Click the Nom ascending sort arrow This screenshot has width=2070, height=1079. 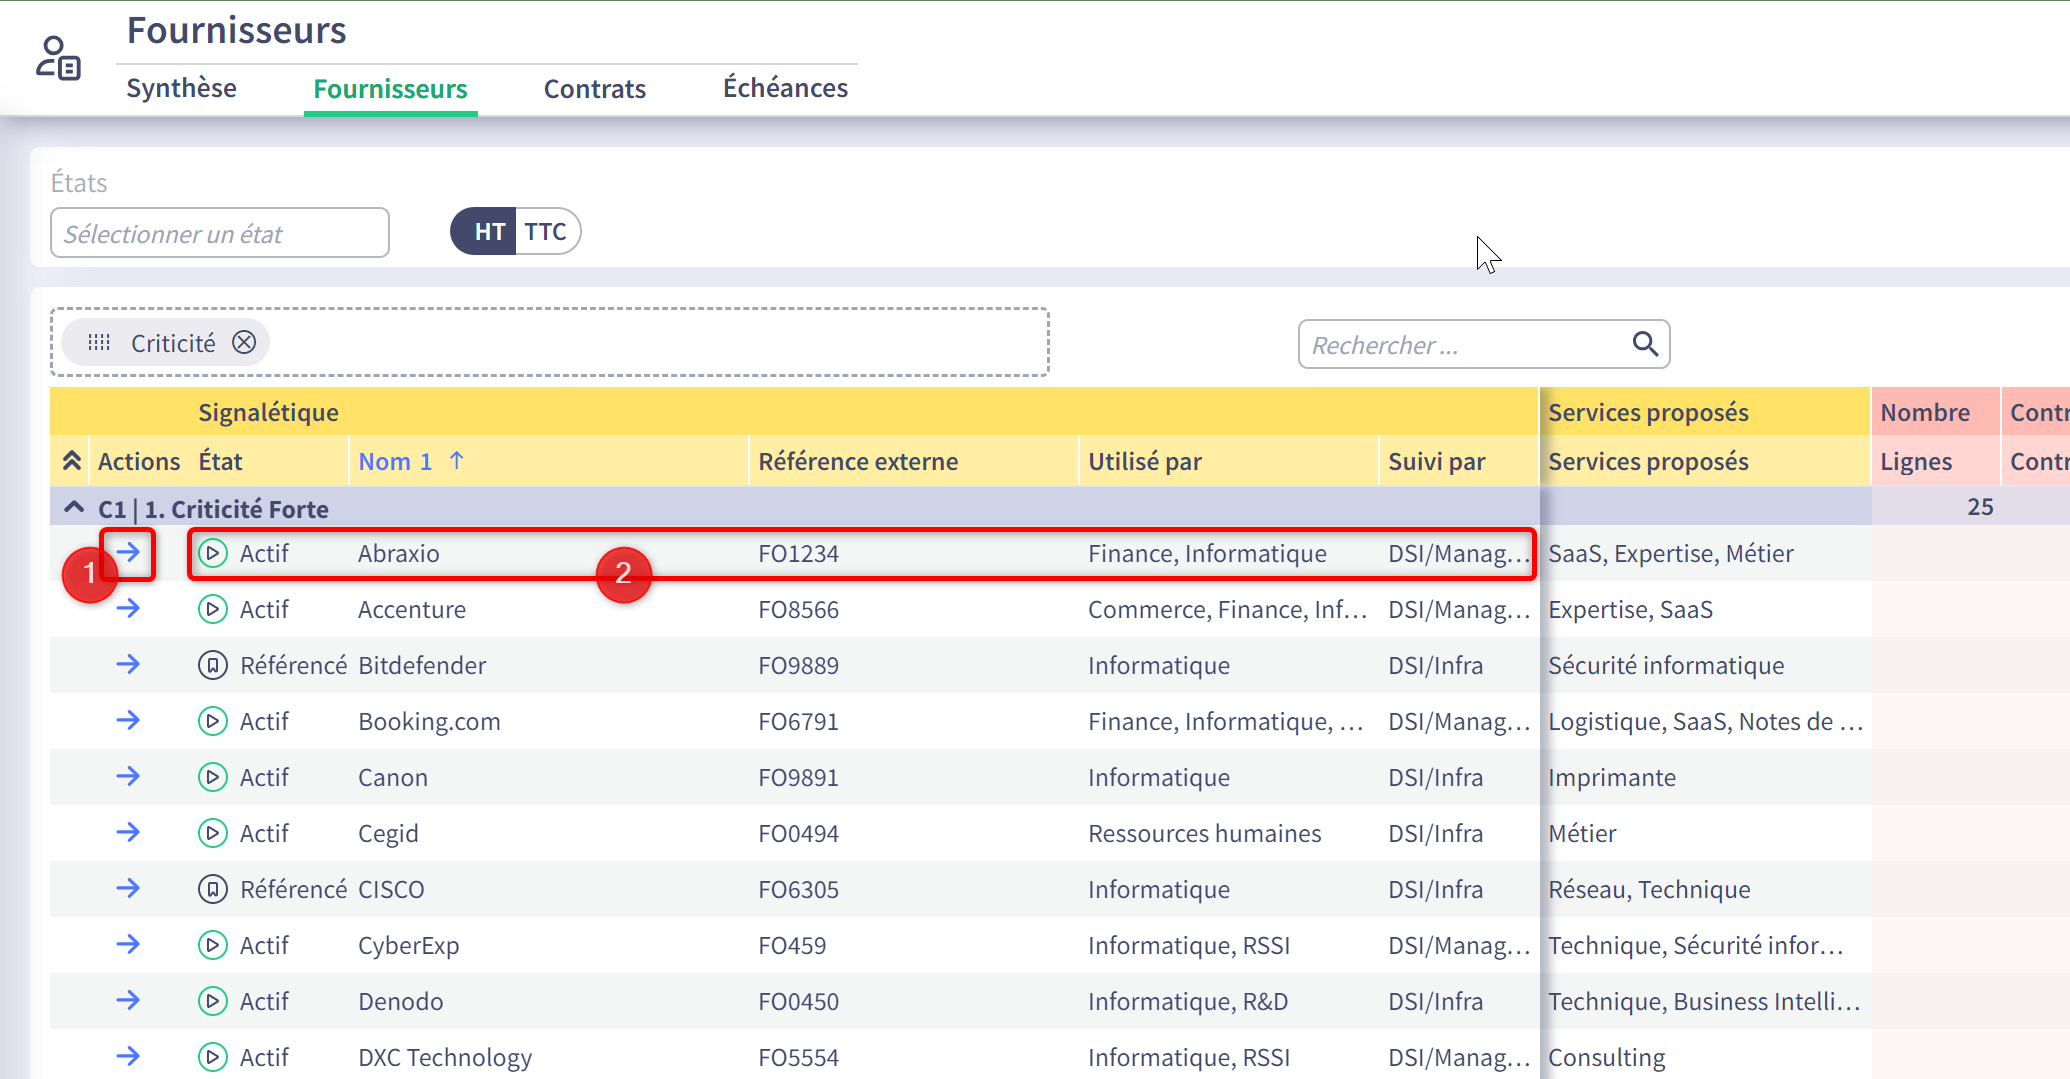[457, 461]
